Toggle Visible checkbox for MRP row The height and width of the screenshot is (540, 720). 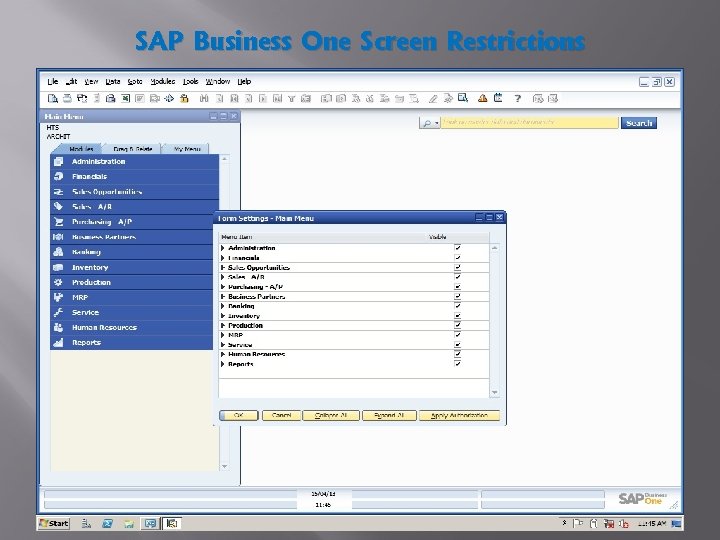click(457, 334)
